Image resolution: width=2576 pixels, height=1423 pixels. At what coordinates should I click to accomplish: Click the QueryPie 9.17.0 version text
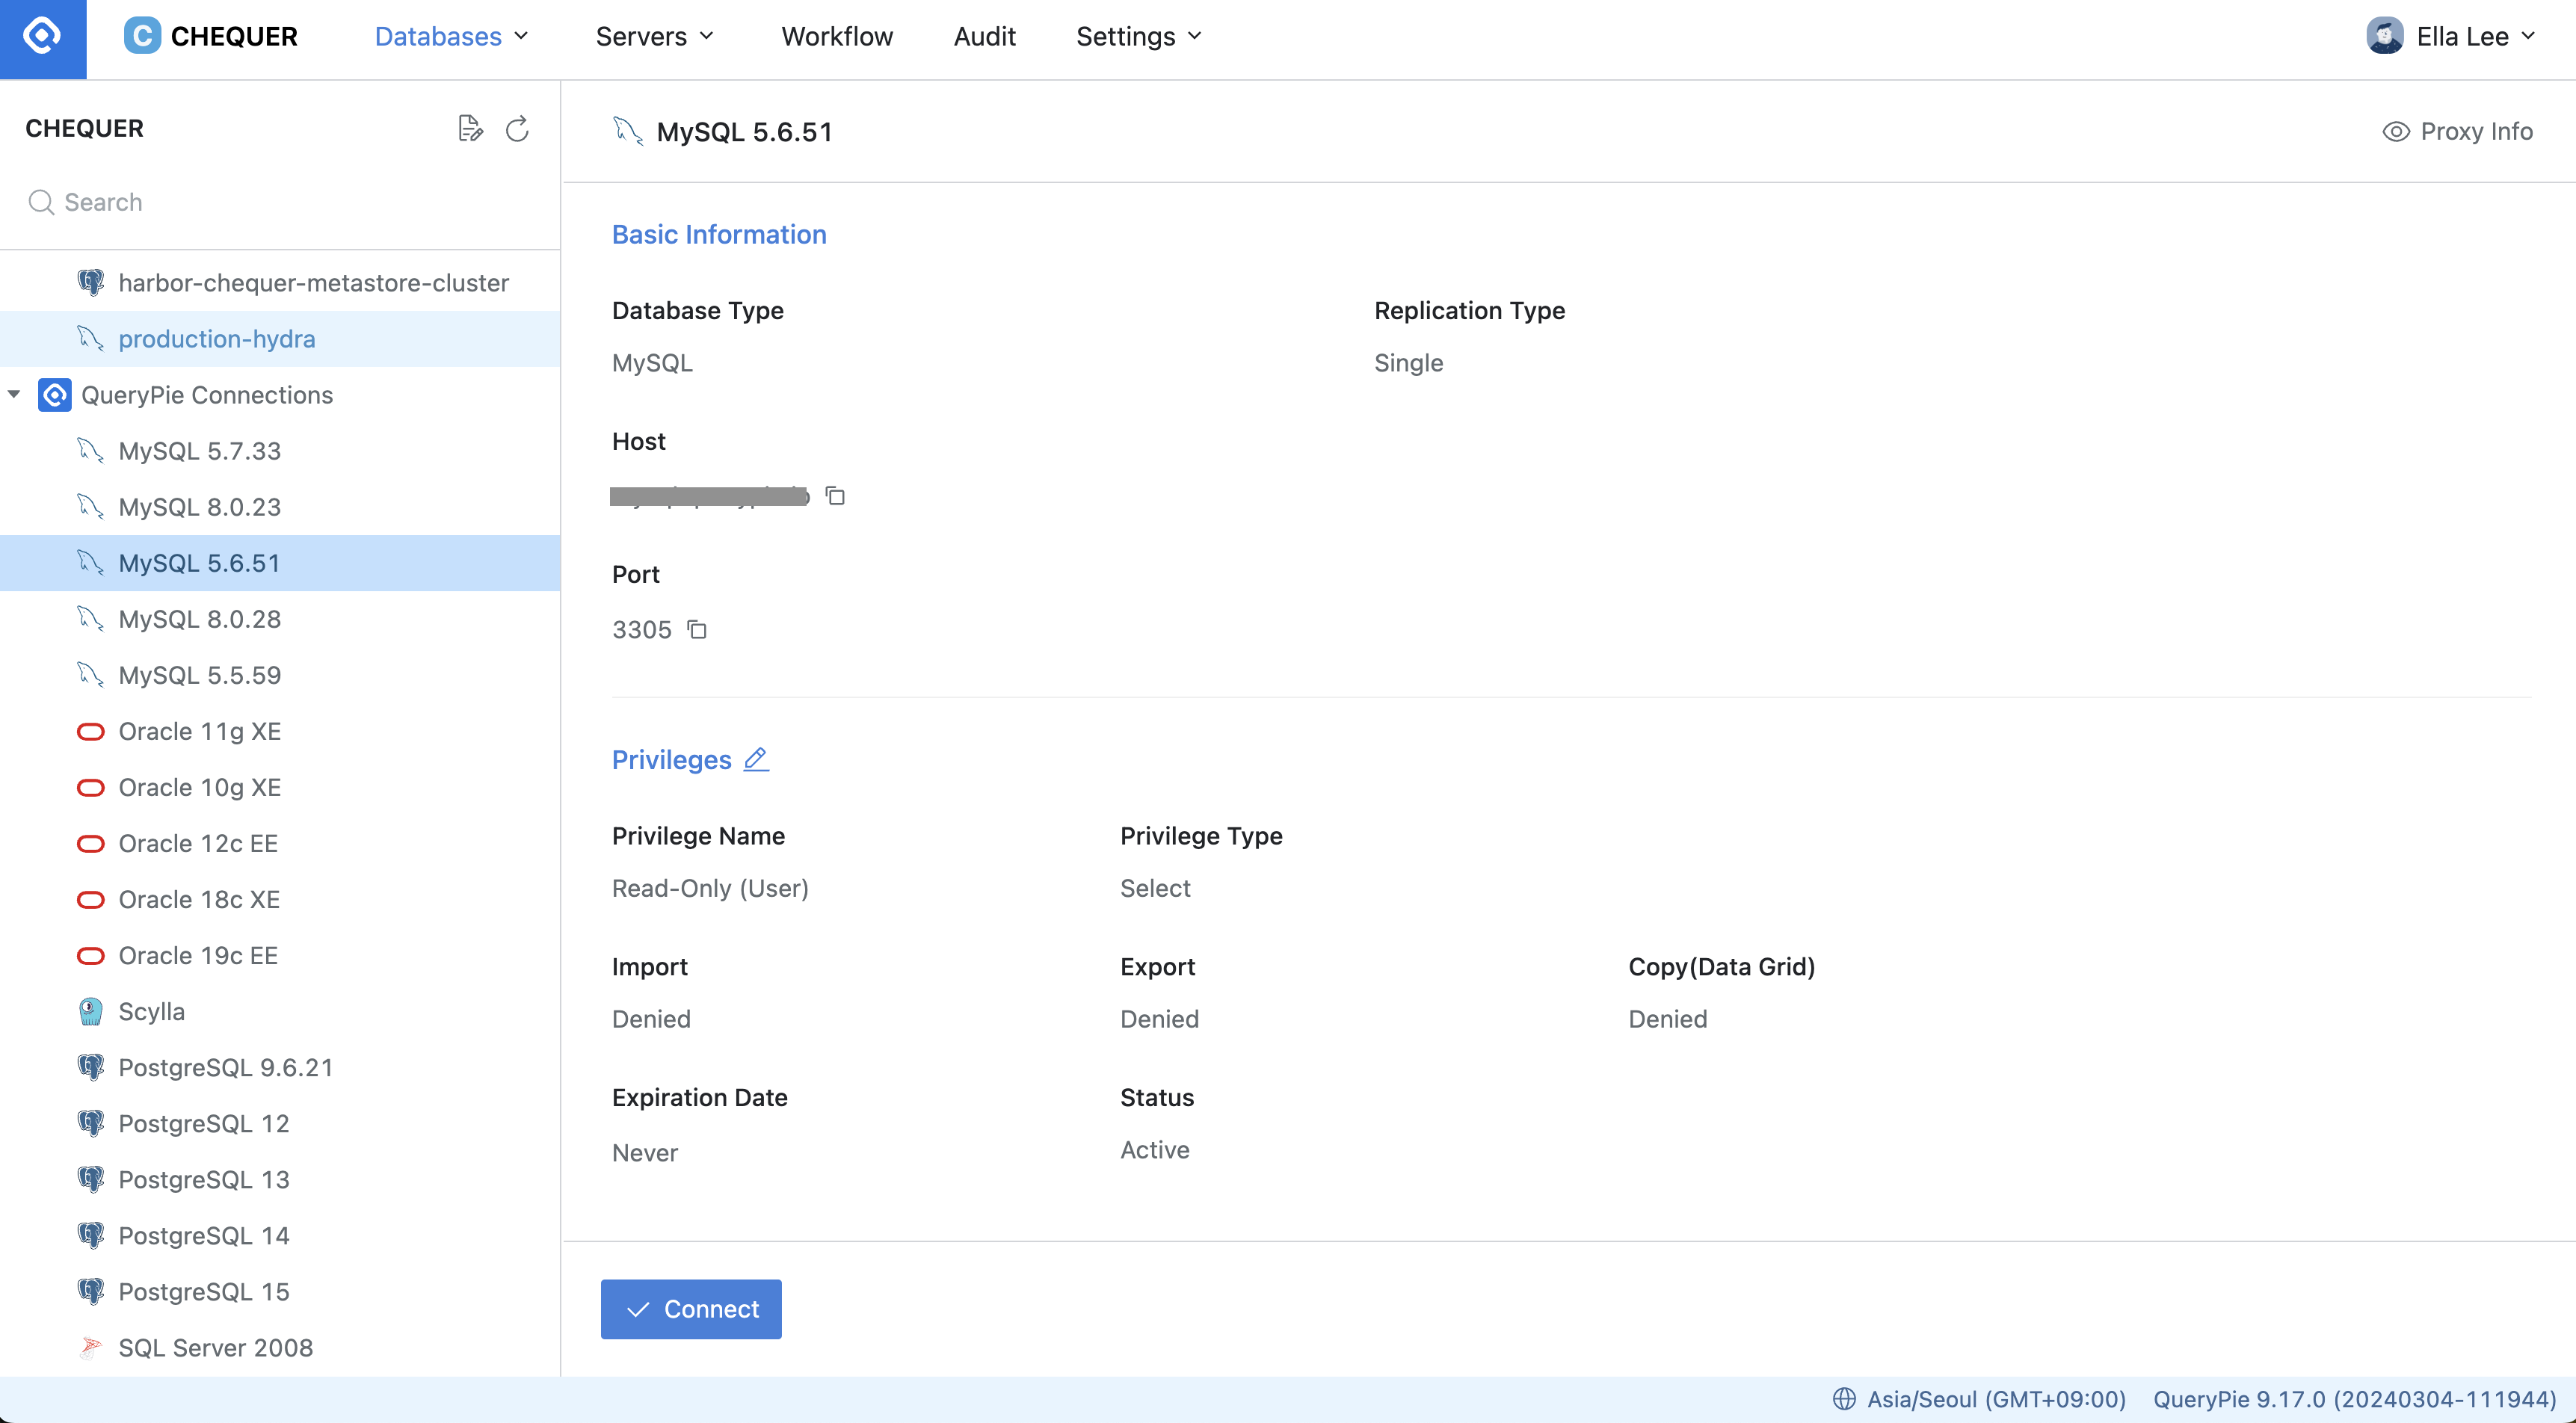click(x=2354, y=1399)
